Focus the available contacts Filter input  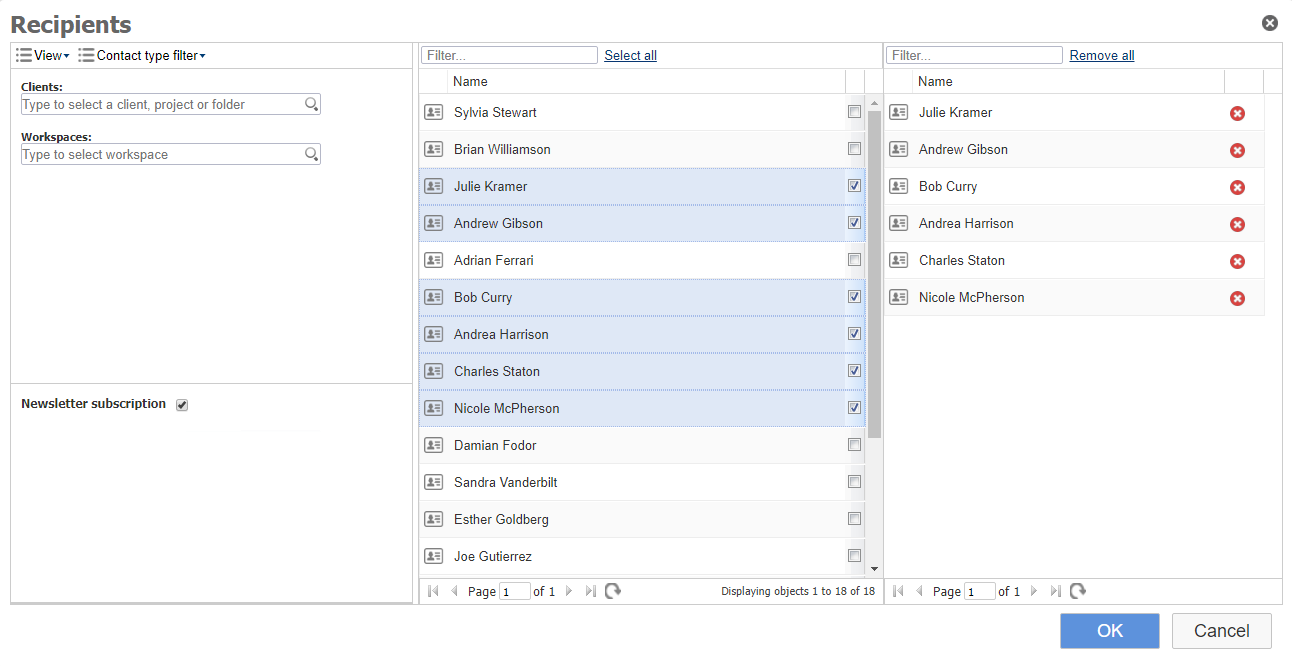509,56
